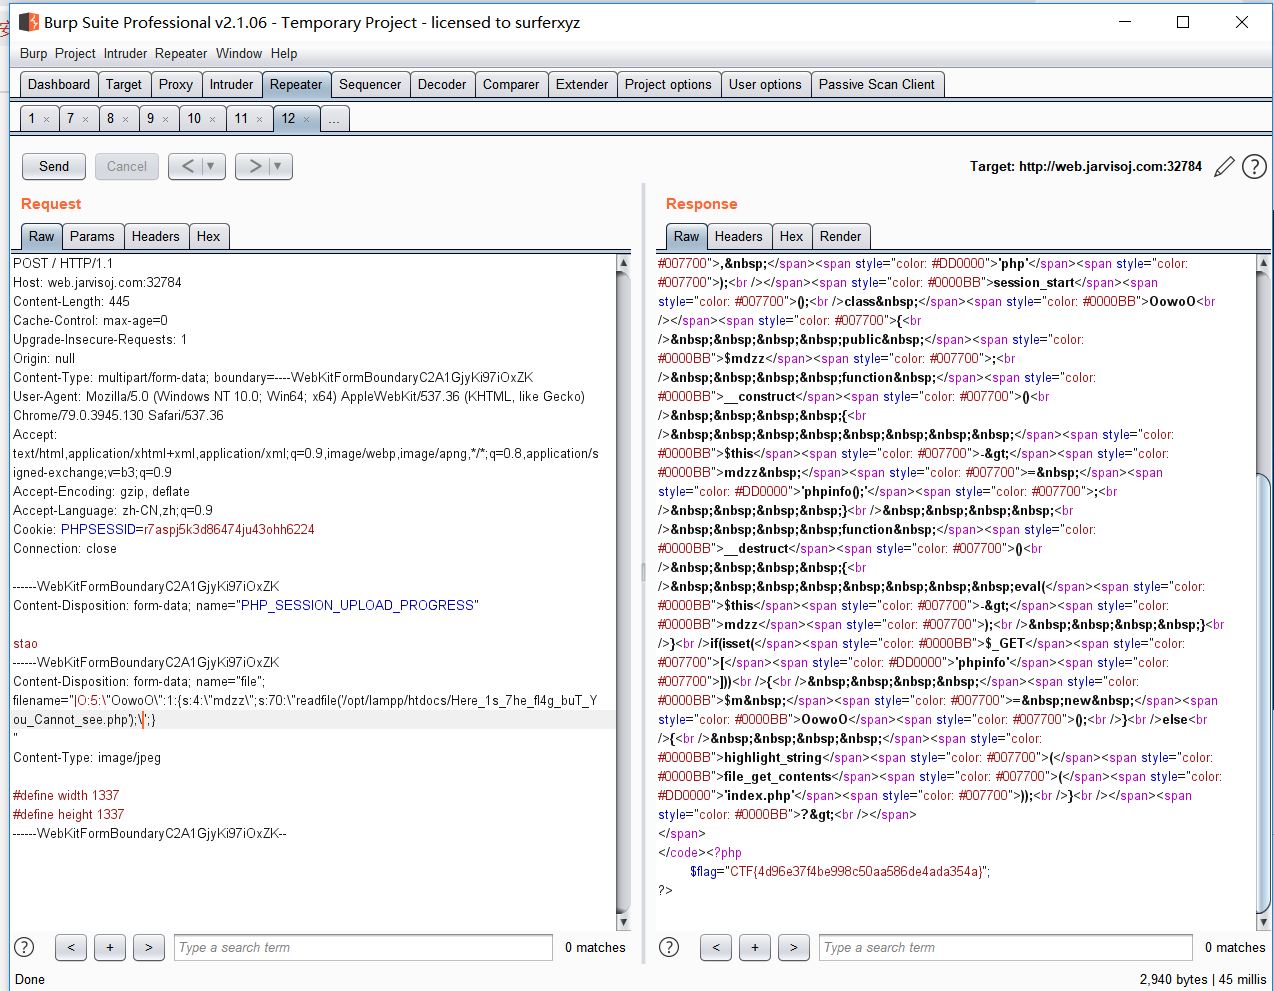Click the Request scrollbar up arrow
The width and height of the screenshot is (1274, 991).
(x=624, y=263)
